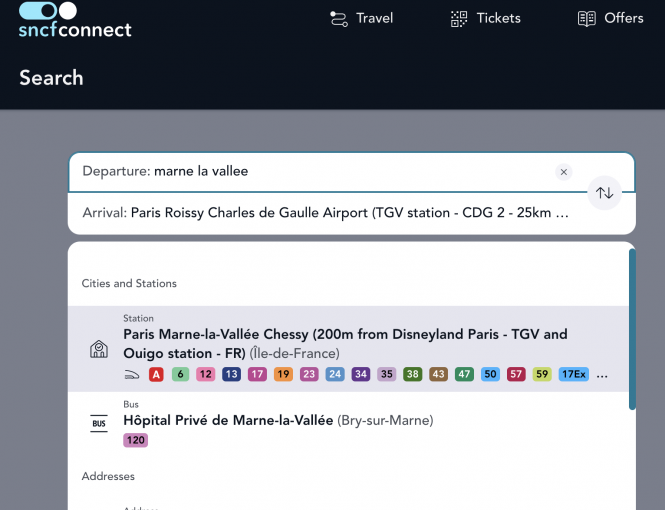The height and width of the screenshot is (510, 665).
Task: Click the Search page title
Action: [x=51, y=78]
